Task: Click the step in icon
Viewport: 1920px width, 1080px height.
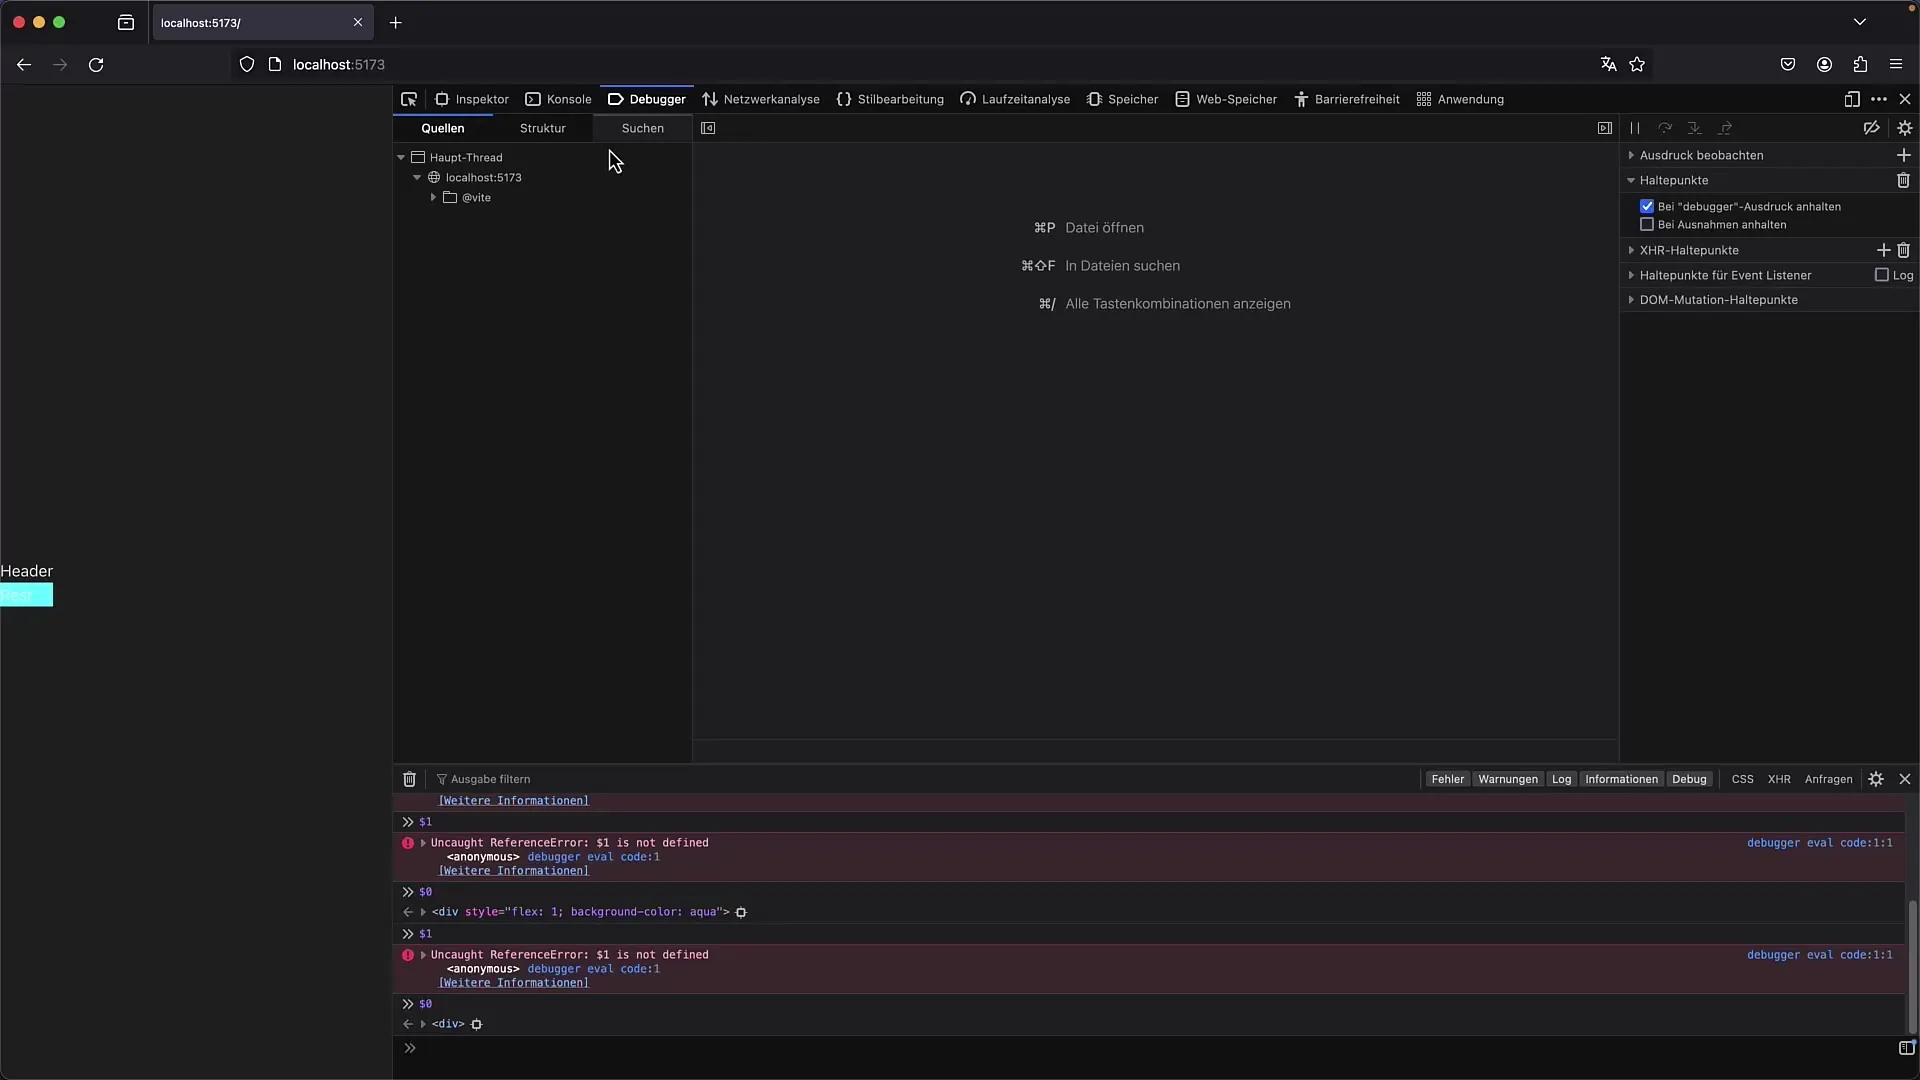Action: tap(1695, 128)
